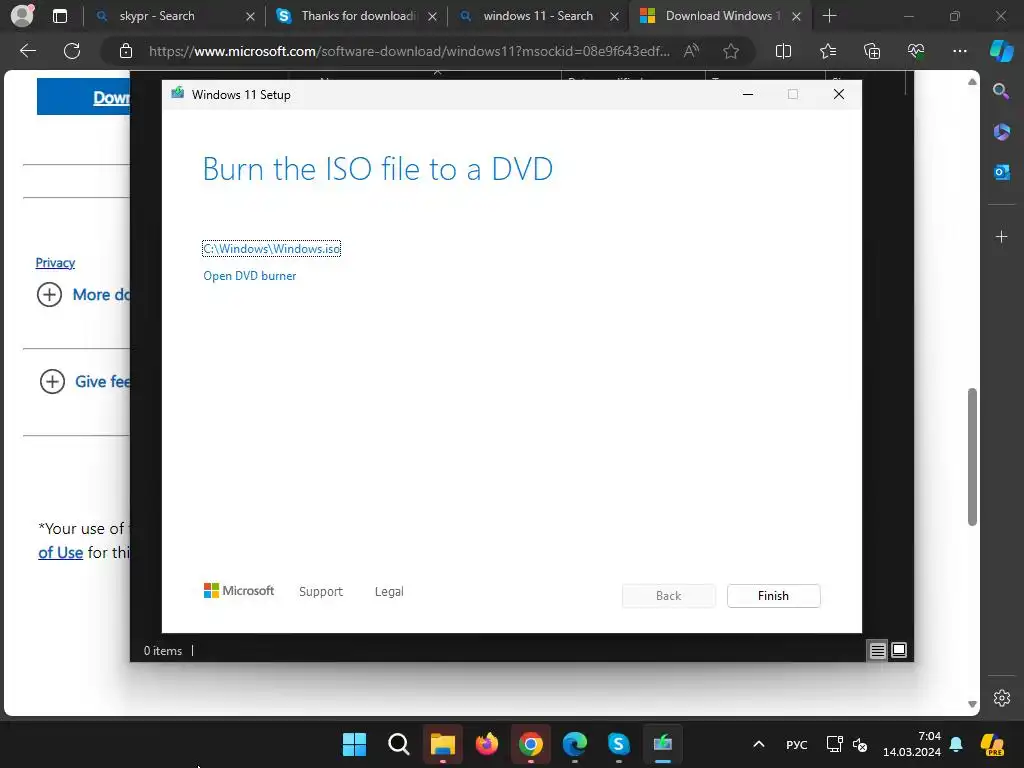Image resolution: width=1024 pixels, height=768 pixels.
Task: Show hidden tray icons with the chevron
Action: tap(758, 744)
